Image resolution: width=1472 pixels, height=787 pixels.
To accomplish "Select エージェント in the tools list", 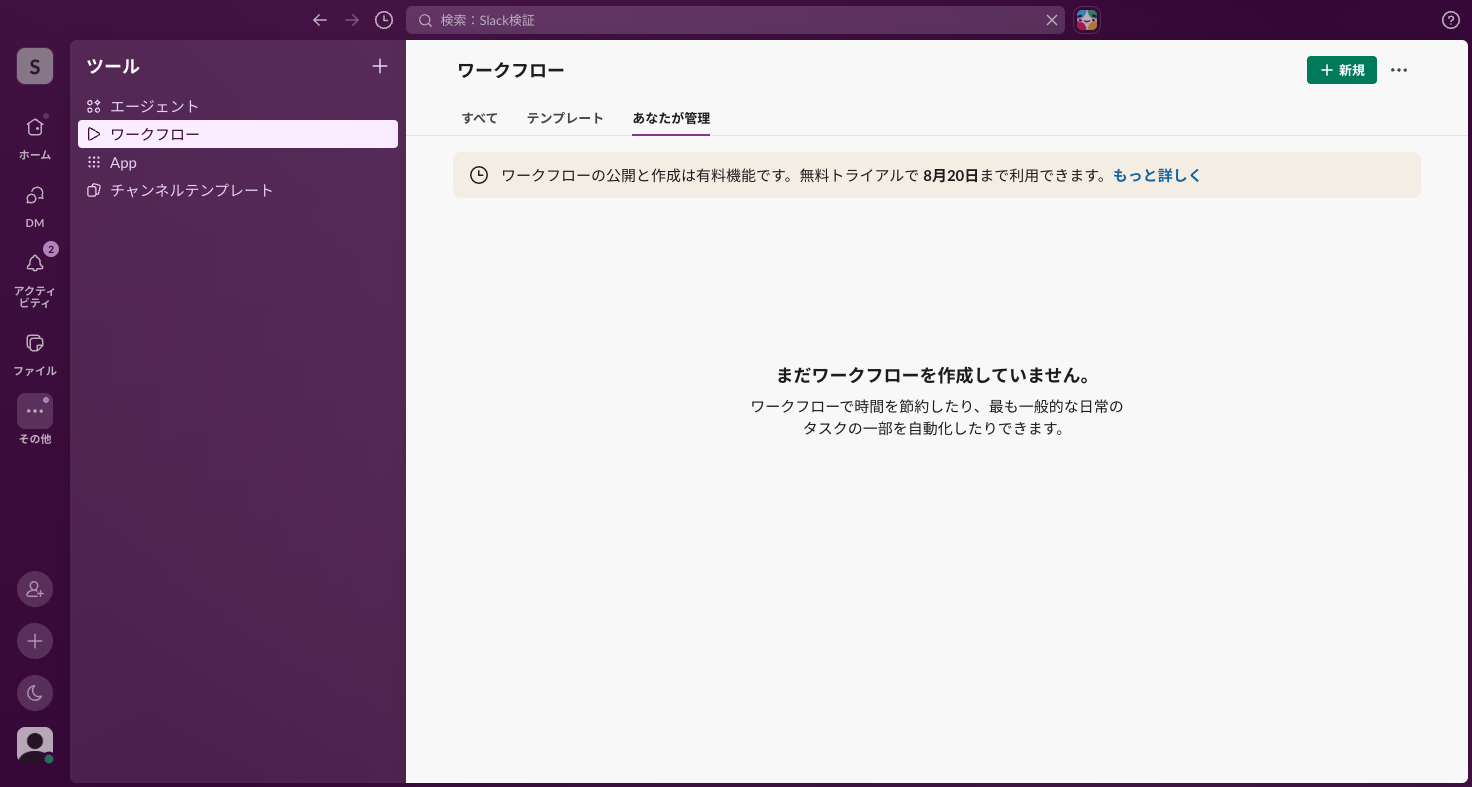I will click(x=238, y=106).
